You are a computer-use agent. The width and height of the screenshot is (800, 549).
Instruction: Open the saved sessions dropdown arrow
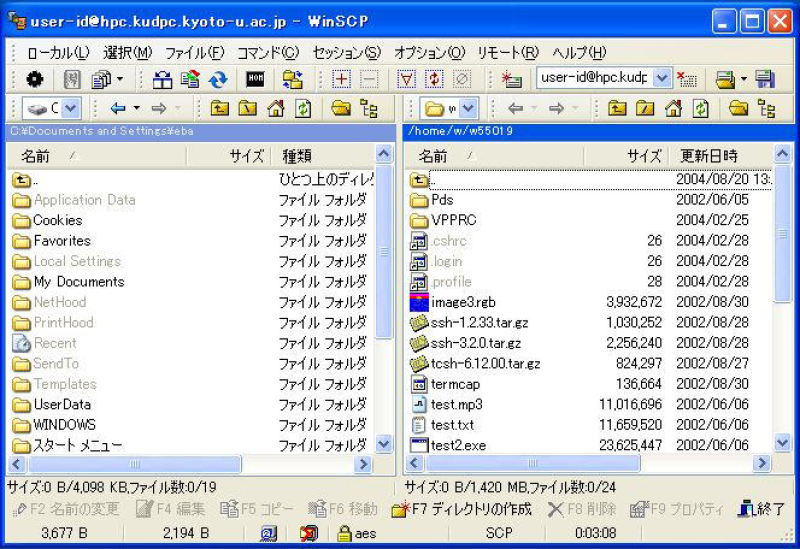(x=743, y=79)
